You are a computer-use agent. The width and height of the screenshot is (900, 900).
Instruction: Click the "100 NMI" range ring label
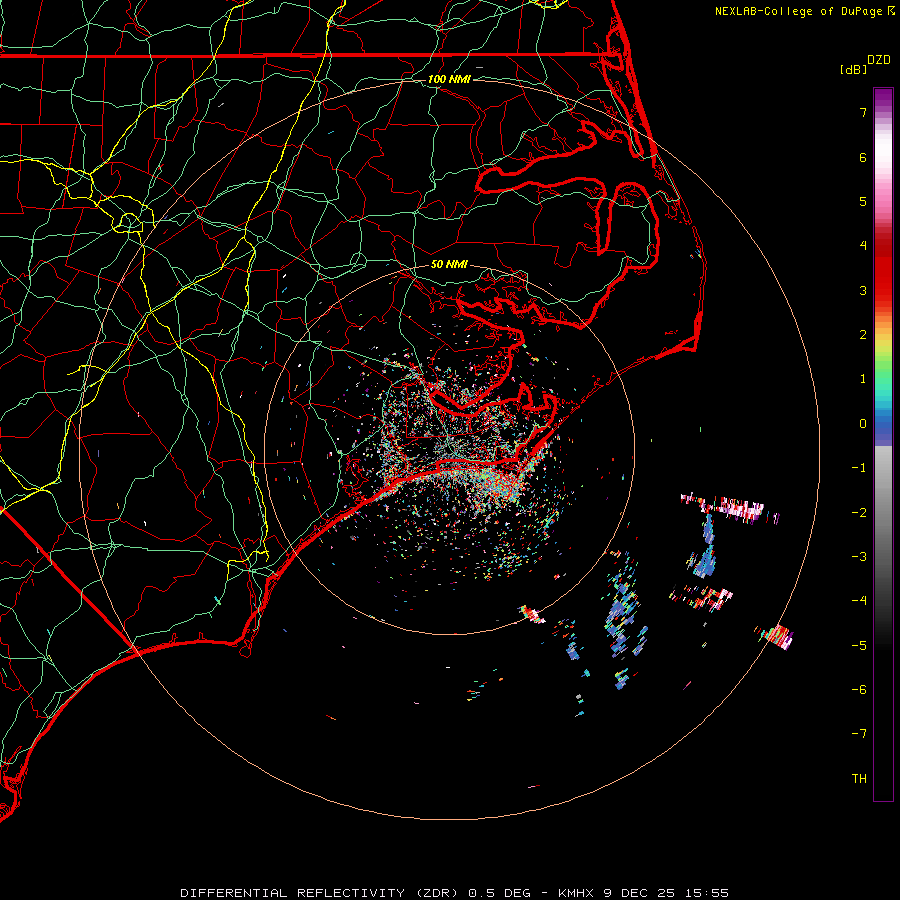(x=449, y=79)
